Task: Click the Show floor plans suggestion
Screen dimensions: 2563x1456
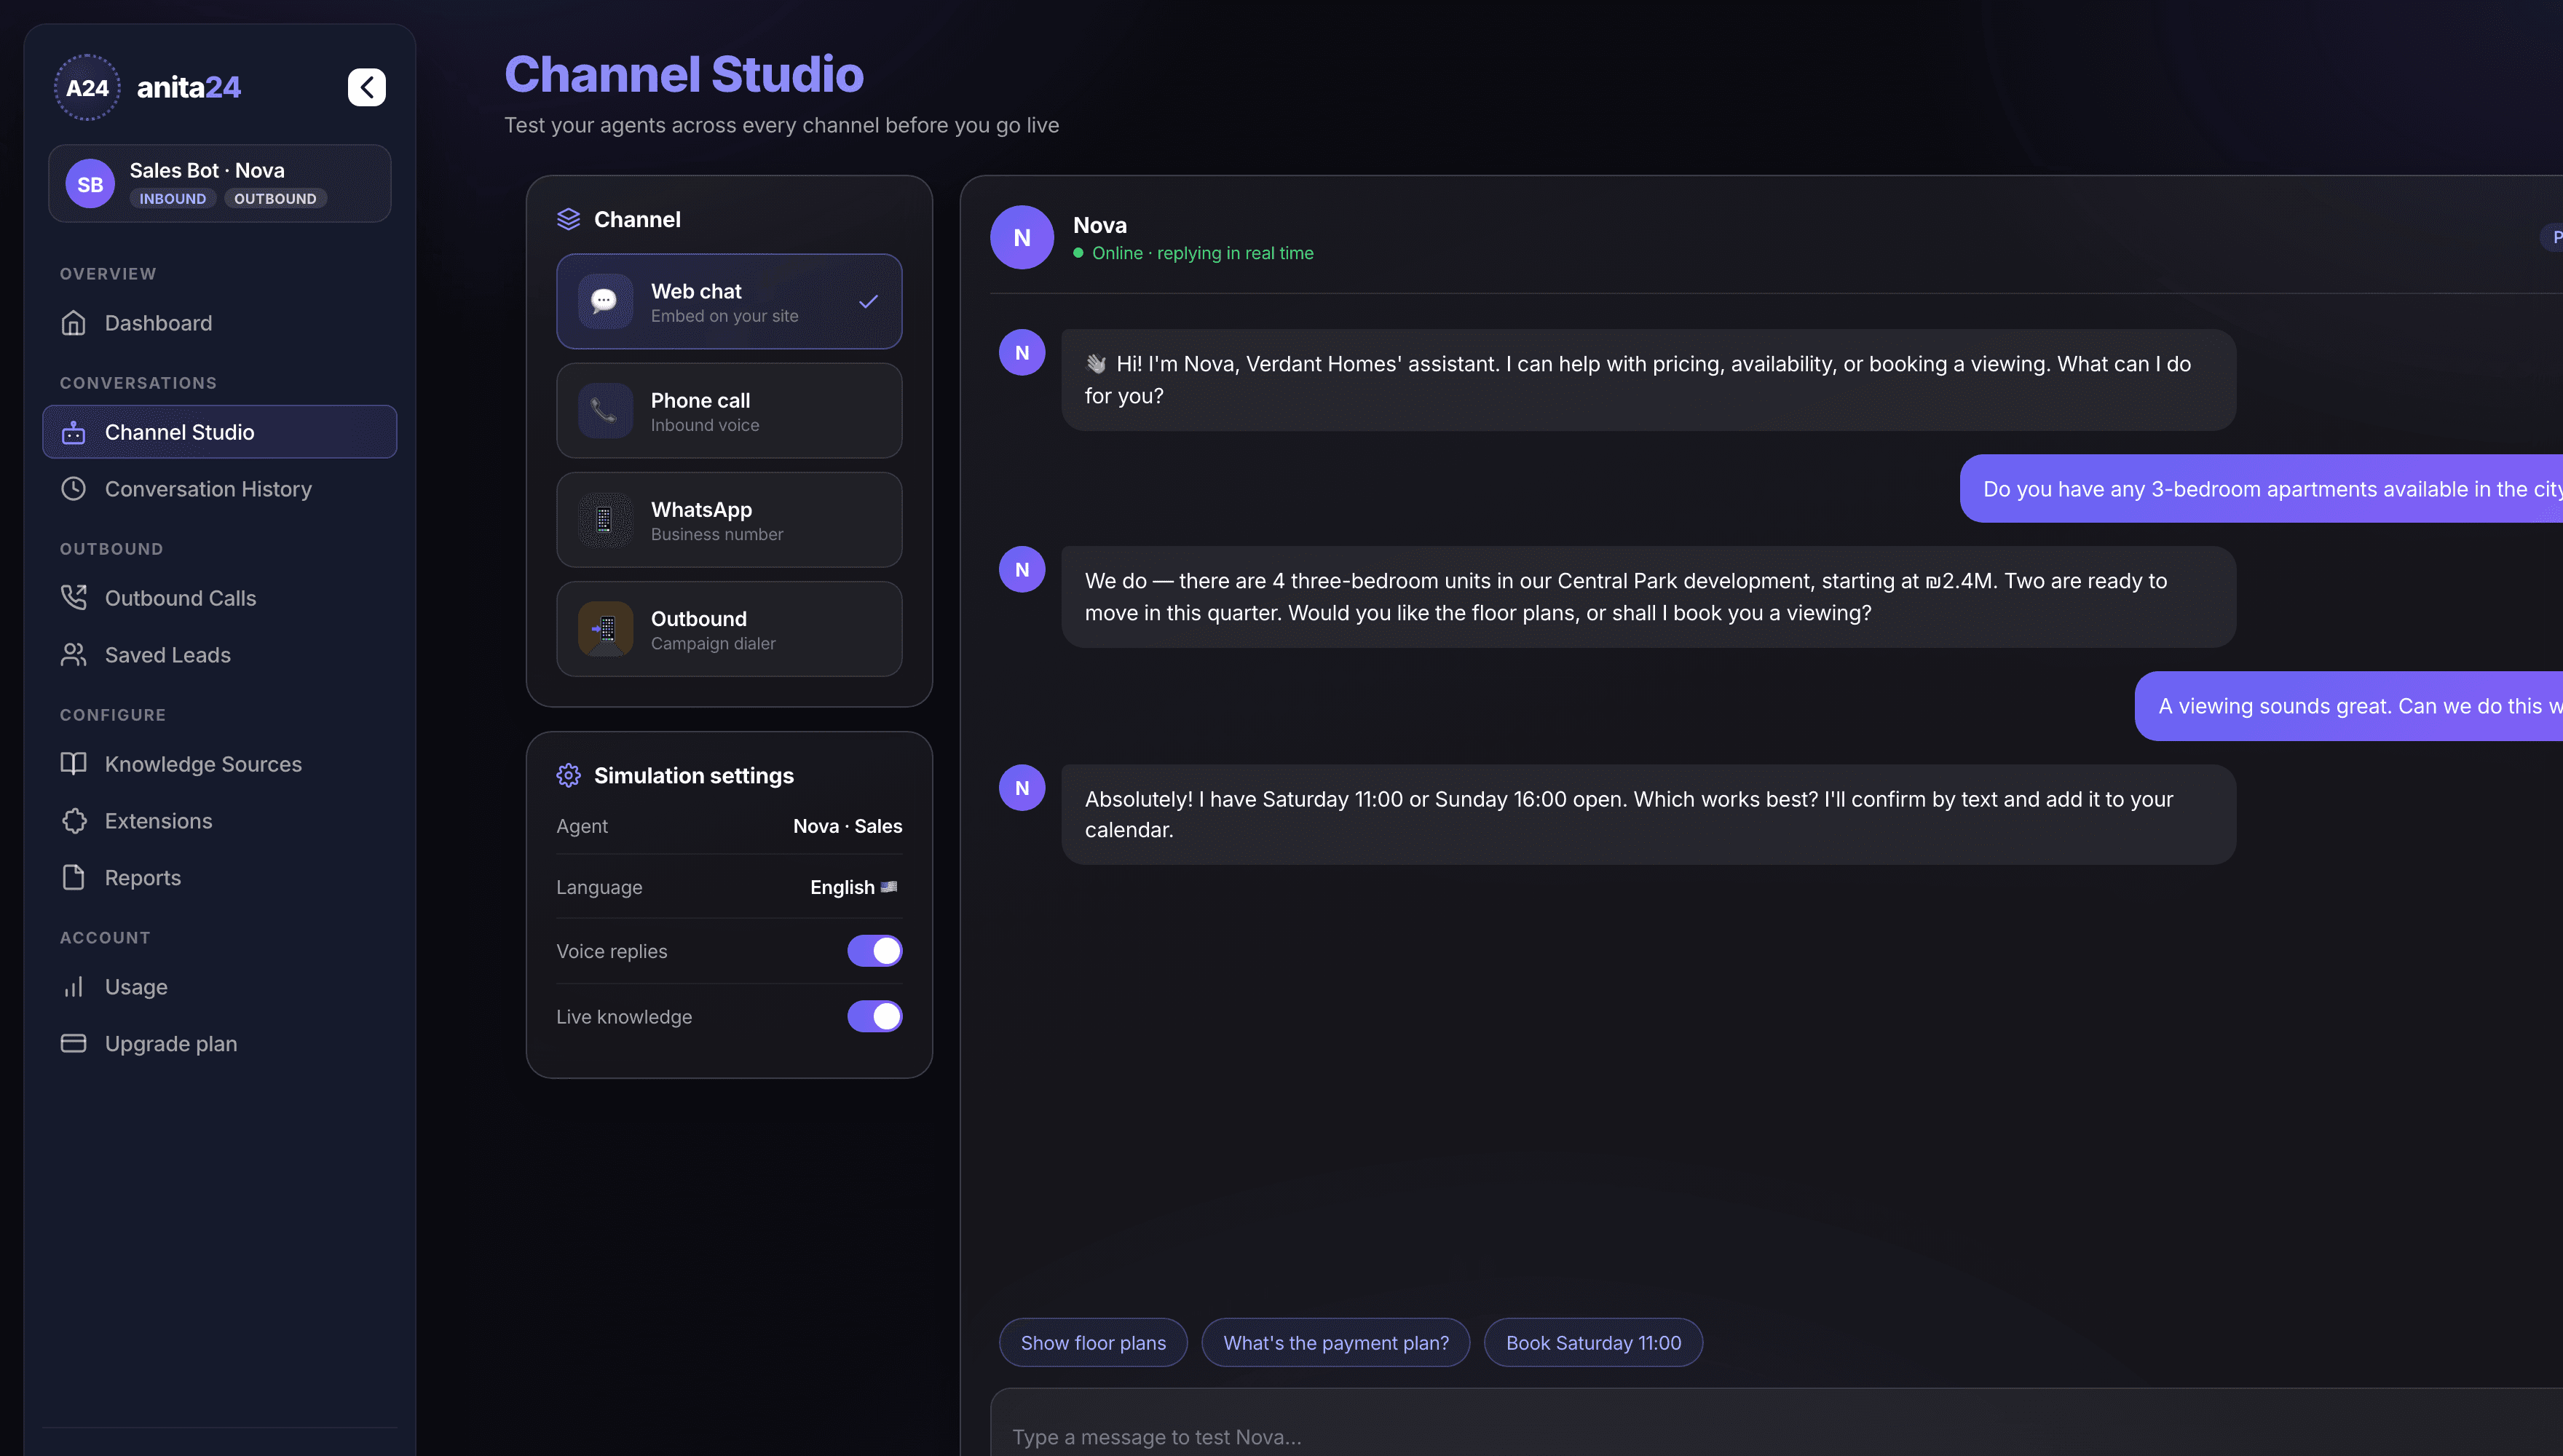Action: point(1093,1343)
